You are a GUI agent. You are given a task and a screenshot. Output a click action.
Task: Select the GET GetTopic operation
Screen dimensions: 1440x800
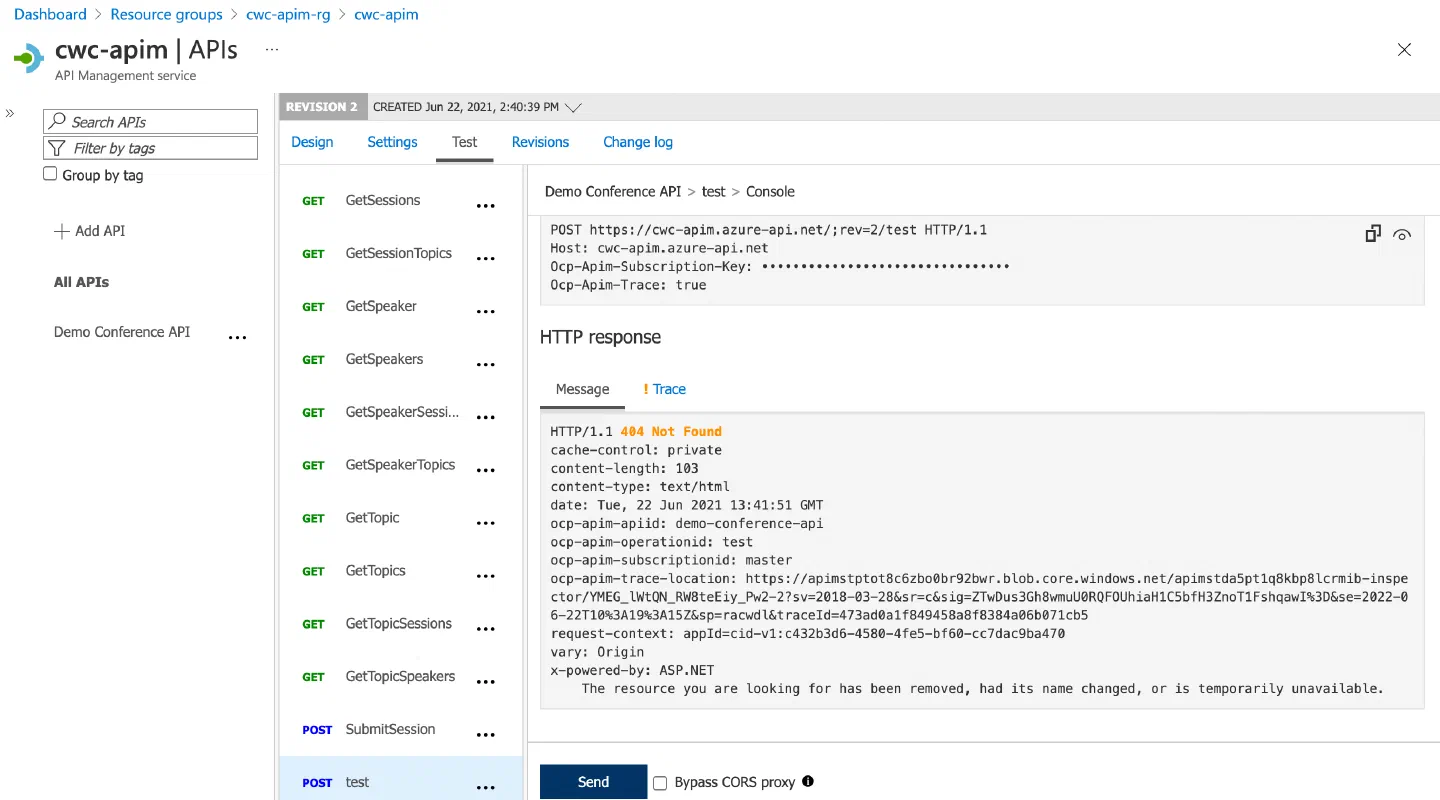[x=401, y=518]
